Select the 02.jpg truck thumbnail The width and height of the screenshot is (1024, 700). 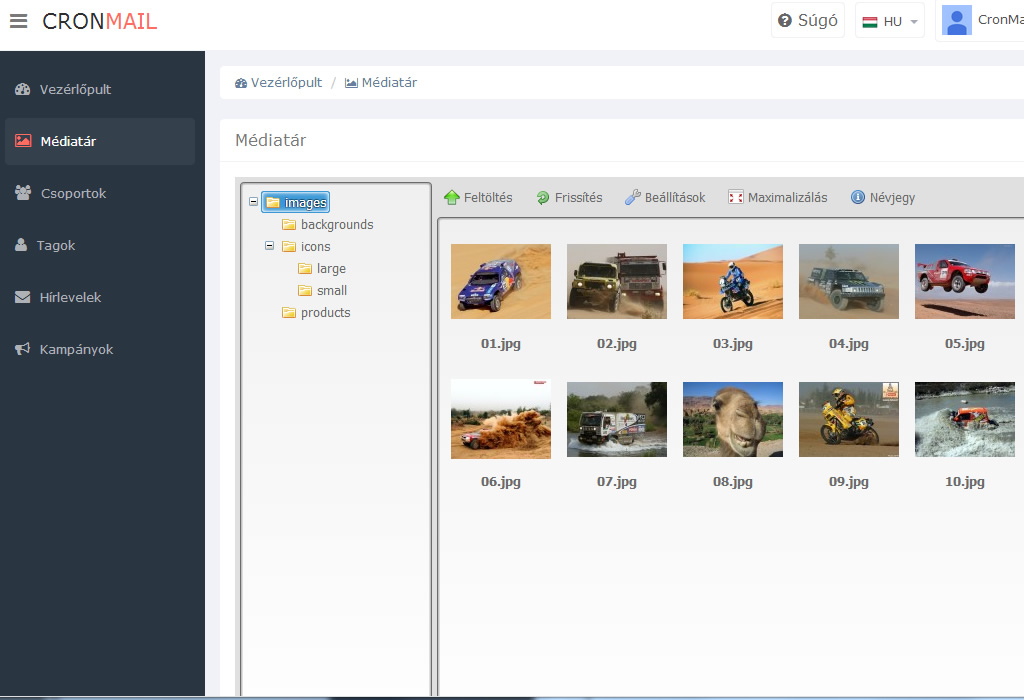pyautogui.click(x=617, y=281)
